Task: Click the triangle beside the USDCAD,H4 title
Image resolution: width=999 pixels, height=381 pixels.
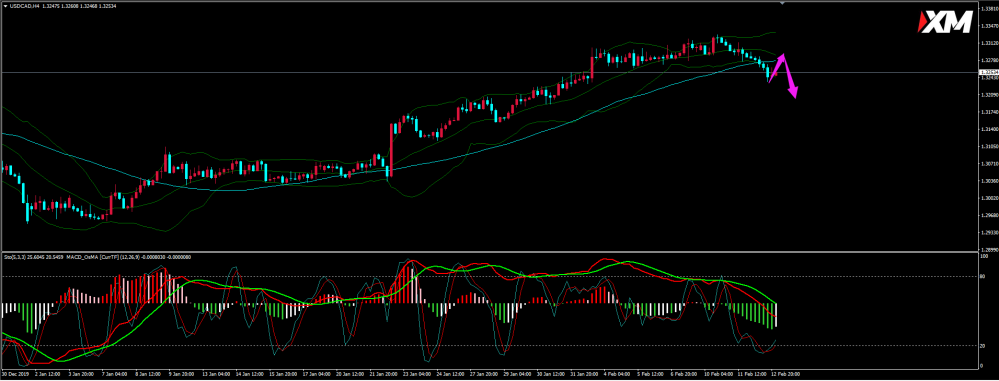Action: pos(5,6)
